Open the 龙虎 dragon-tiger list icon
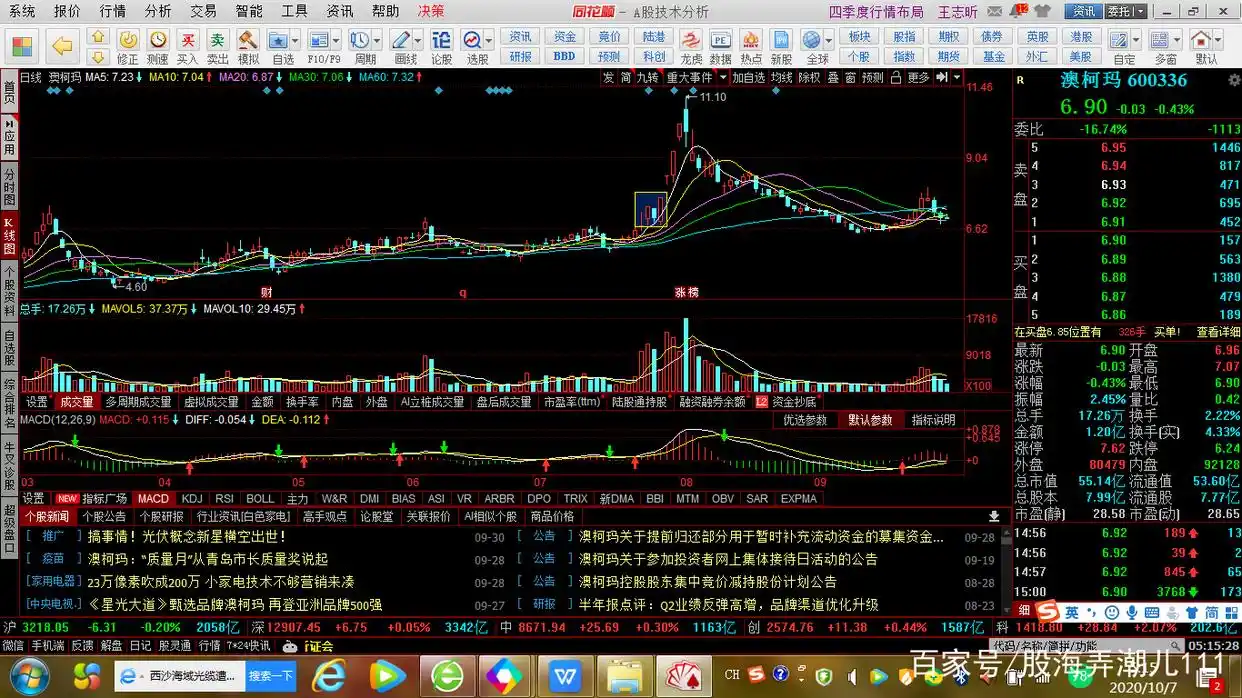 pos(691,41)
